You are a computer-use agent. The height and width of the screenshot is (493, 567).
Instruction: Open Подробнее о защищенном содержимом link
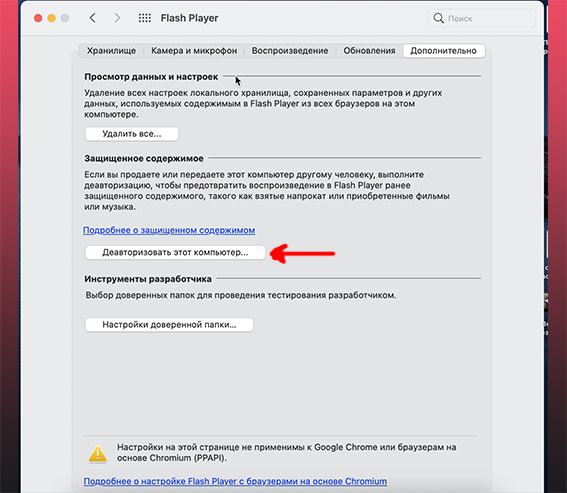coord(169,230)
